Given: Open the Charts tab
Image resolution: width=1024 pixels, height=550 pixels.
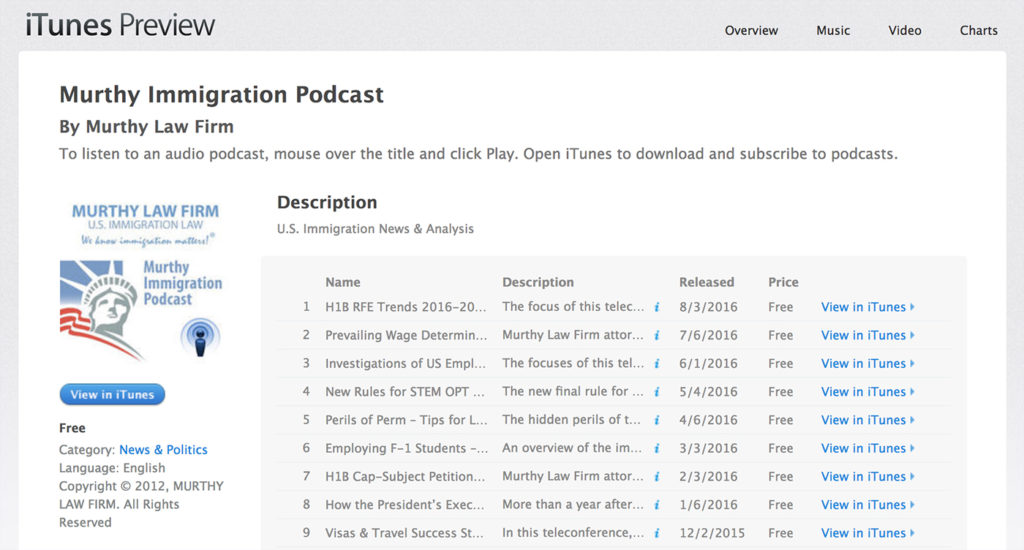Looking at the screenshot, I should click(978, 31).
